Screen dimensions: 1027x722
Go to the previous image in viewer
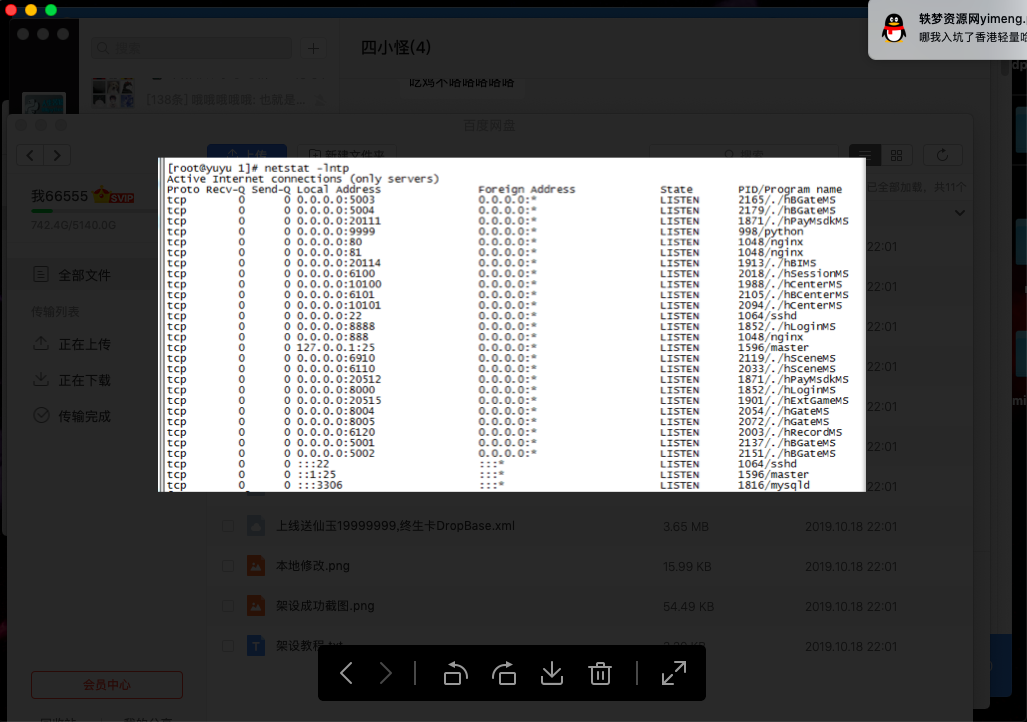pyautogui.click(x=346, y=673)
